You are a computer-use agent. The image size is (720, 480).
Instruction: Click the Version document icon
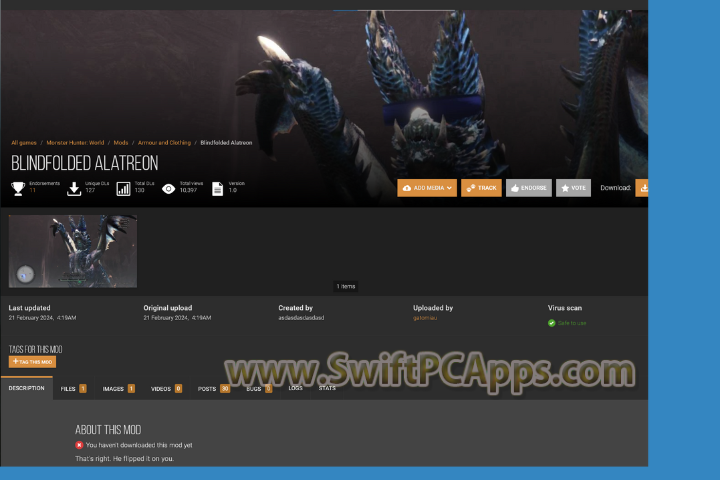coord(218,189)
